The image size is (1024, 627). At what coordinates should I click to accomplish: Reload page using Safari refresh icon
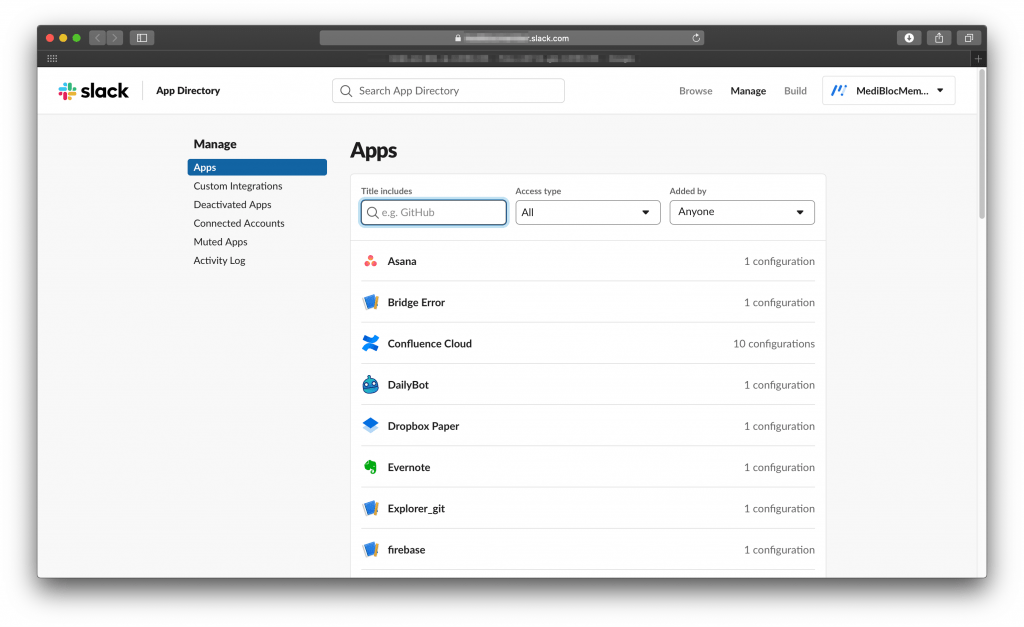point(696,38)
